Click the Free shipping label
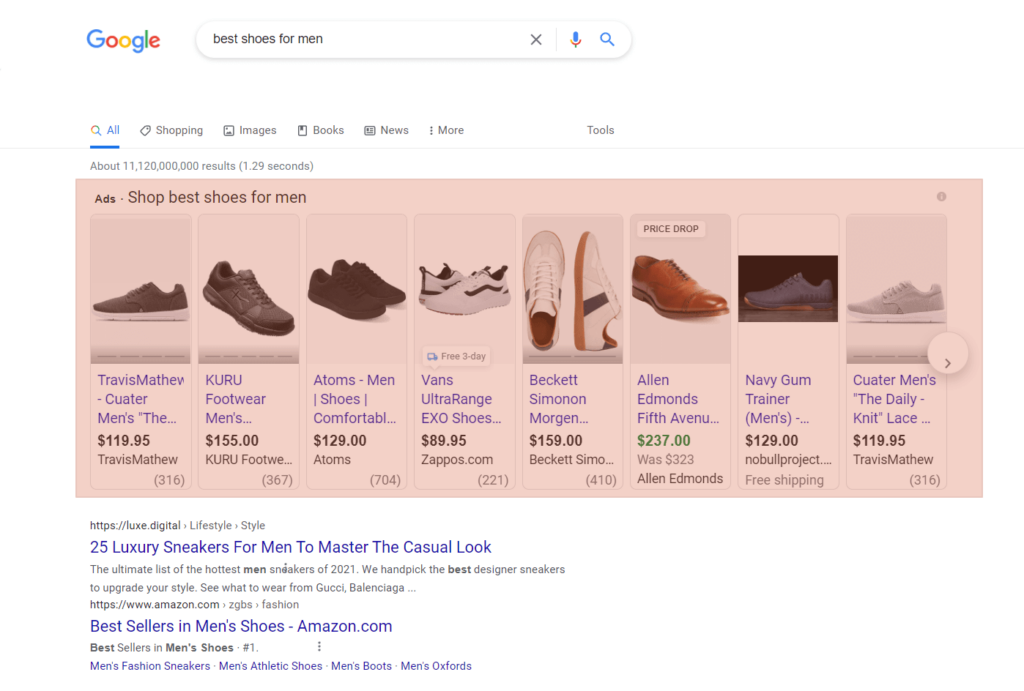 (x=784, y=480)
